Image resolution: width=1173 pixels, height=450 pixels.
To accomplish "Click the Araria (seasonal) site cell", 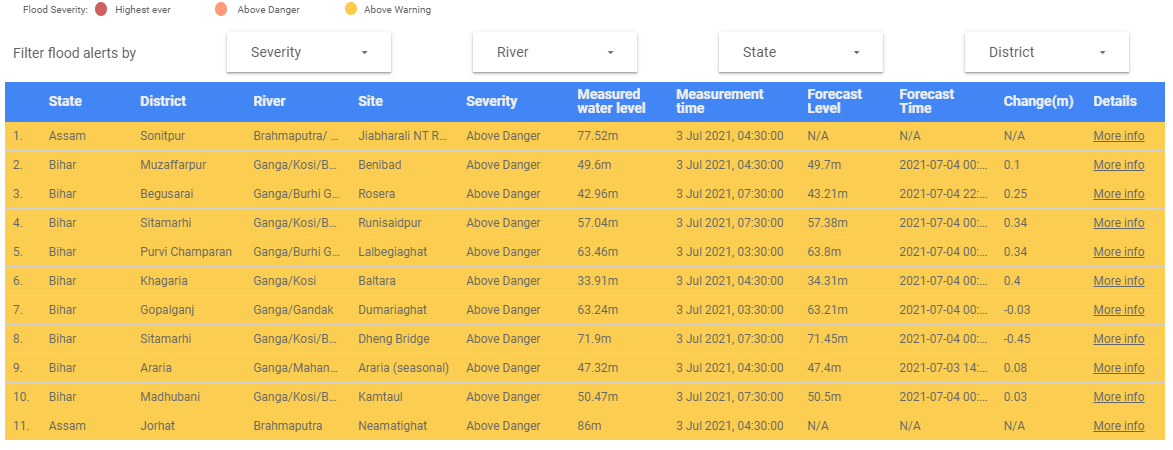I will click(x=403, y=368).
